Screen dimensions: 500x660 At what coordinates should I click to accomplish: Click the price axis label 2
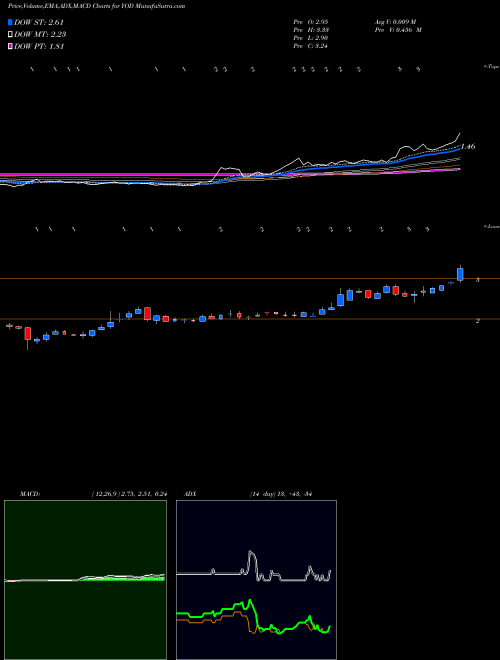(x=478, y=320)
